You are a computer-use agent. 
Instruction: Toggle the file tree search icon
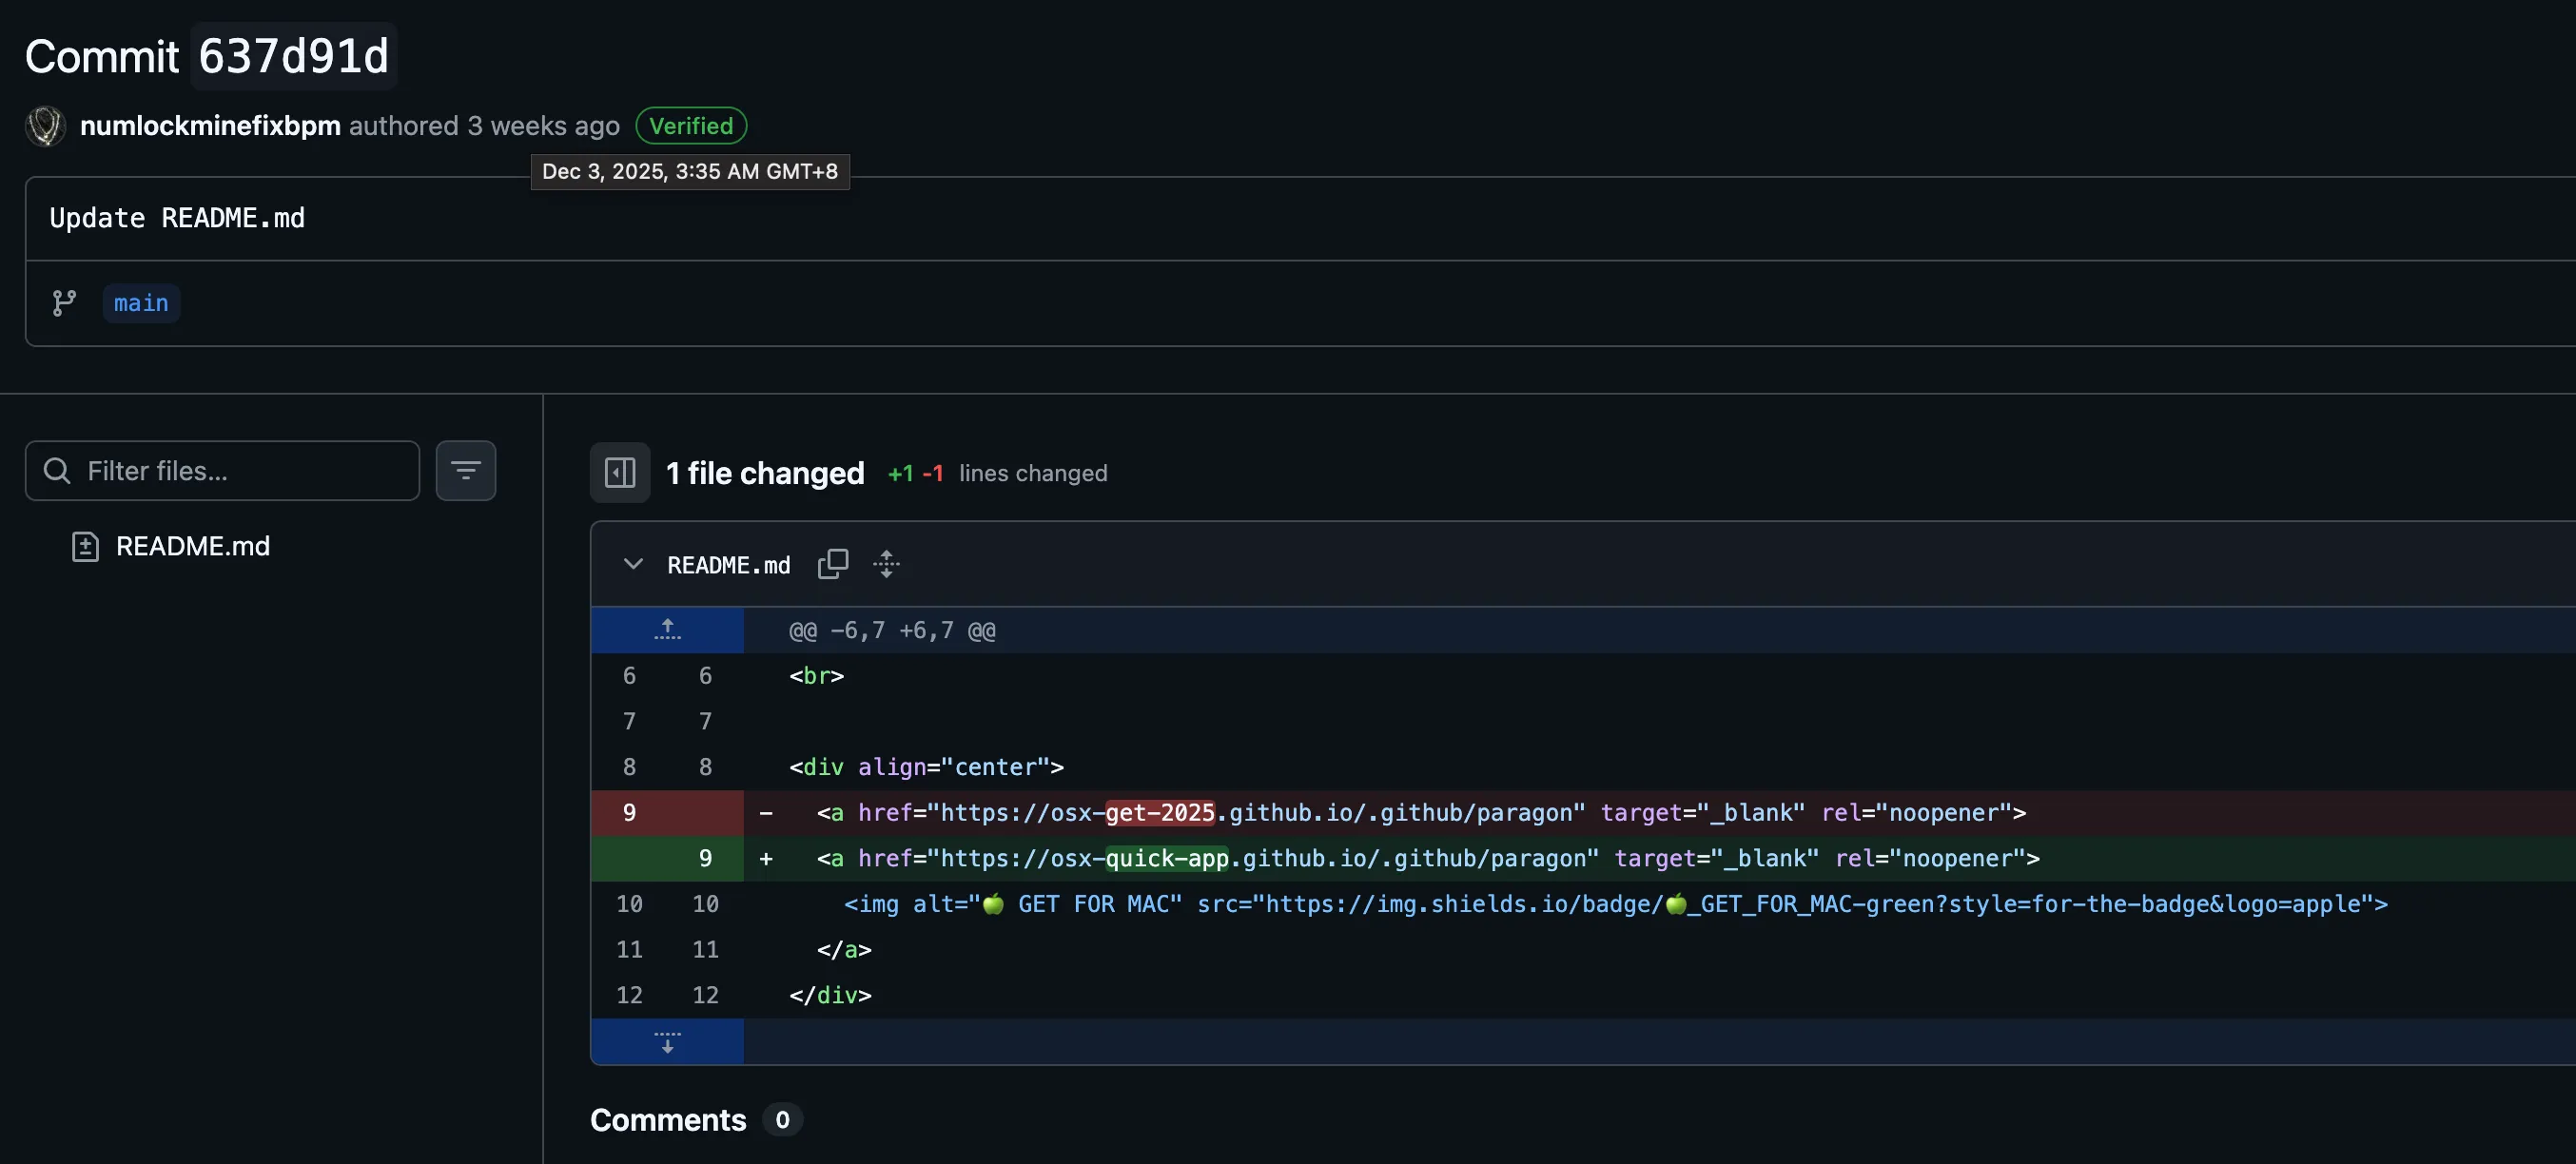55,470
